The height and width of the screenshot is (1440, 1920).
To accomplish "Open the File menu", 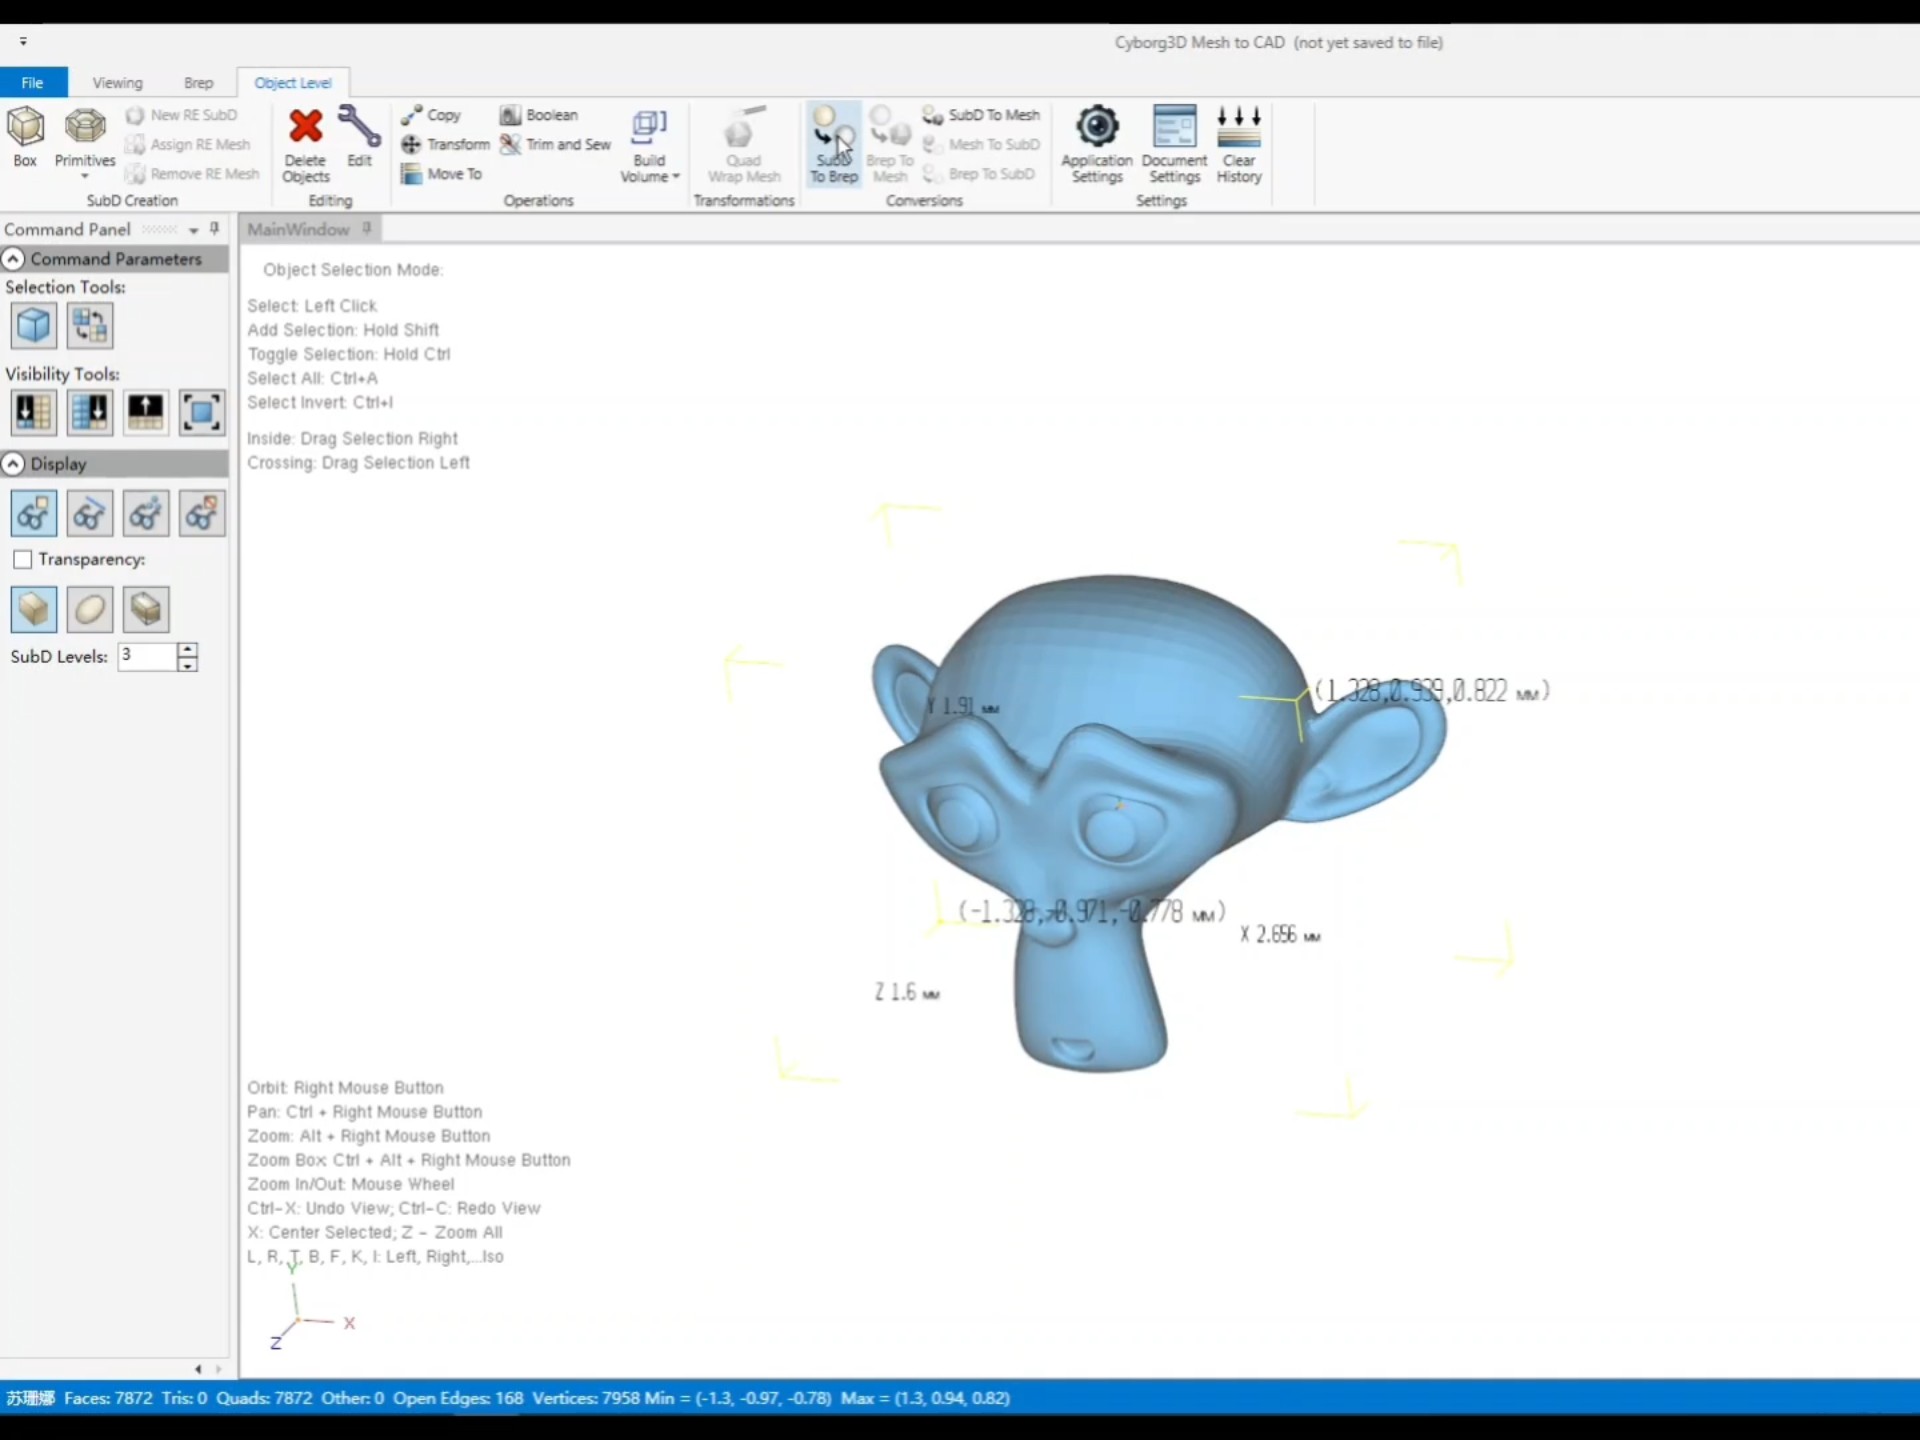I will (x=33, y=82).
